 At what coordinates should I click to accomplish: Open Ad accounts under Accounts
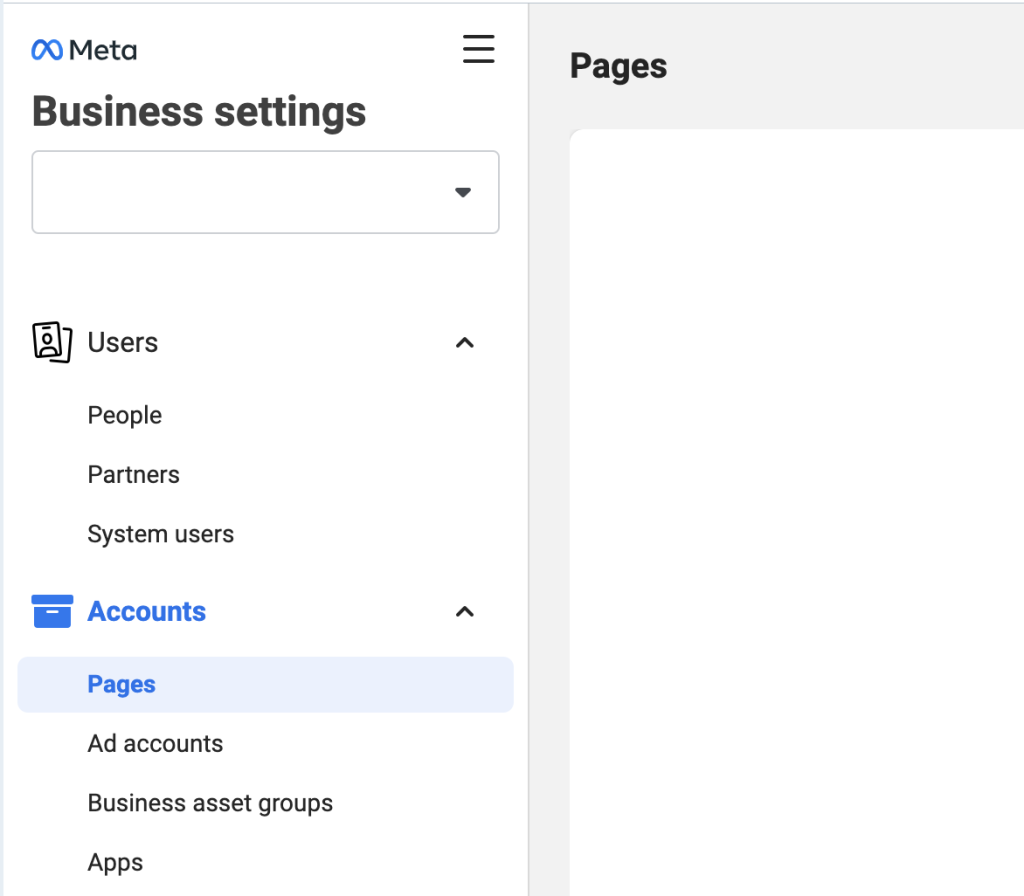click(155, 744)
